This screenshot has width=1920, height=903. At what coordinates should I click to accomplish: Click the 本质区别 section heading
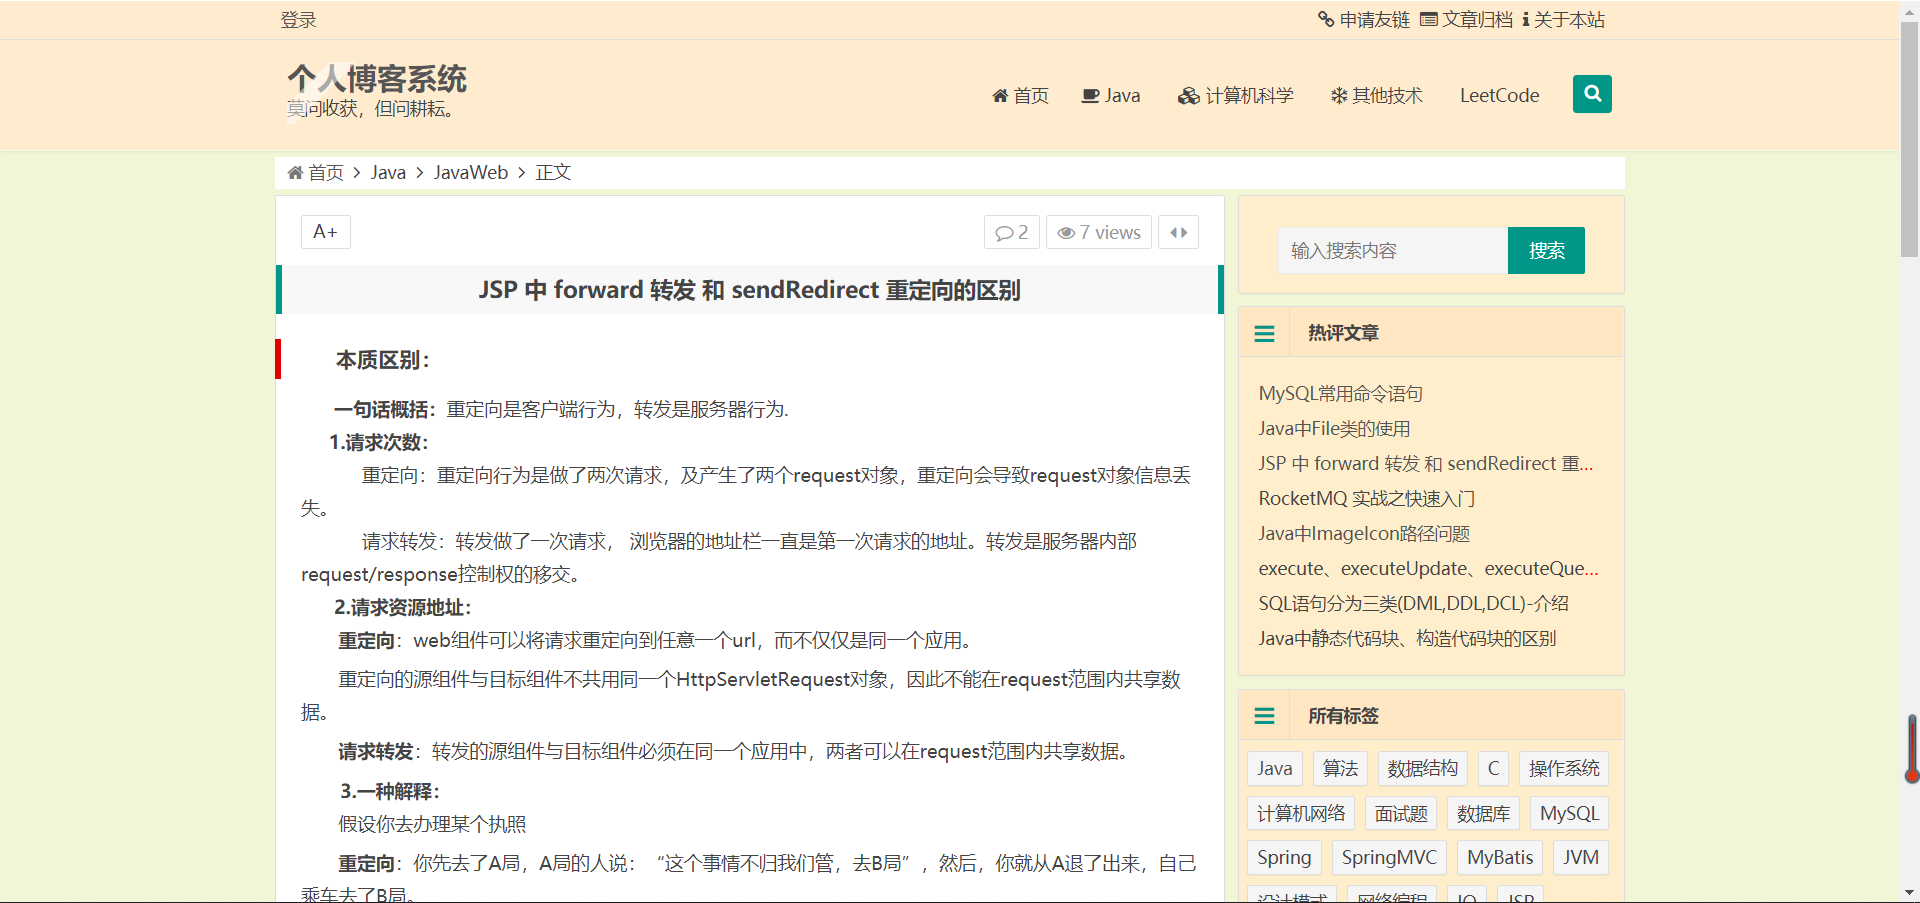[383, 360]
